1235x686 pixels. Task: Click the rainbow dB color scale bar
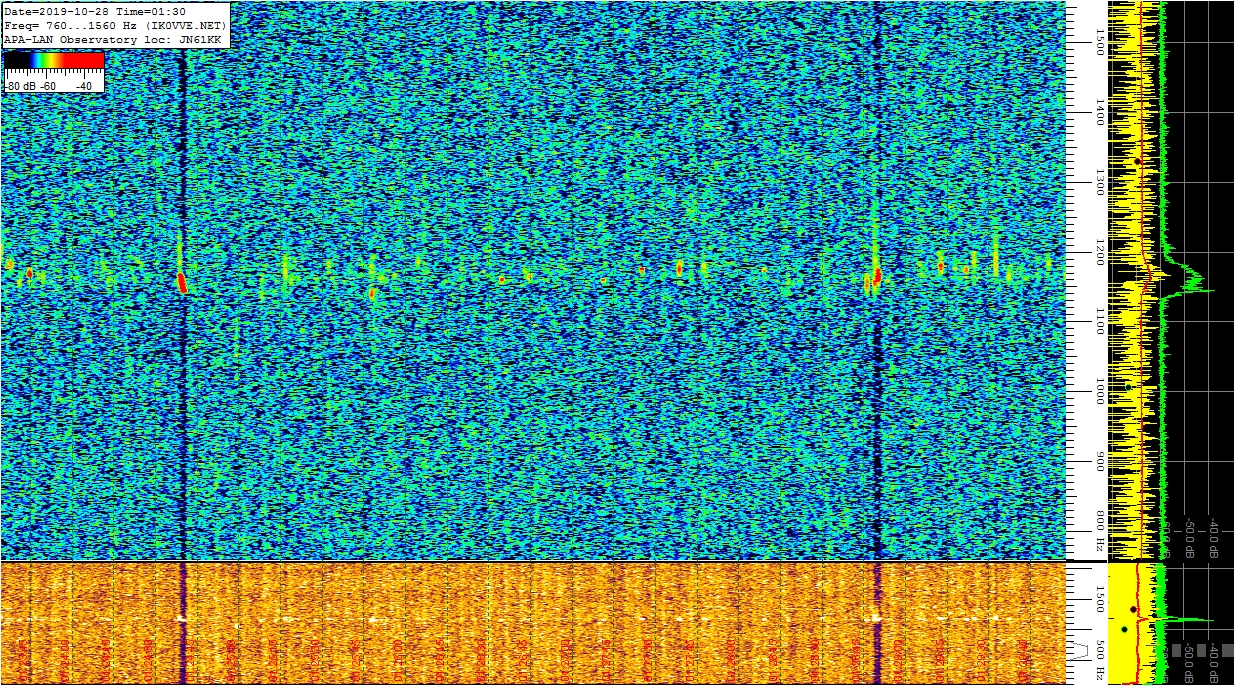click(x=54, y=60)
